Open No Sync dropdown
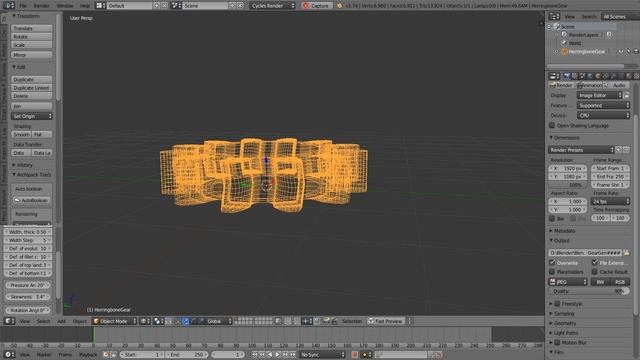 pos(322,354)
